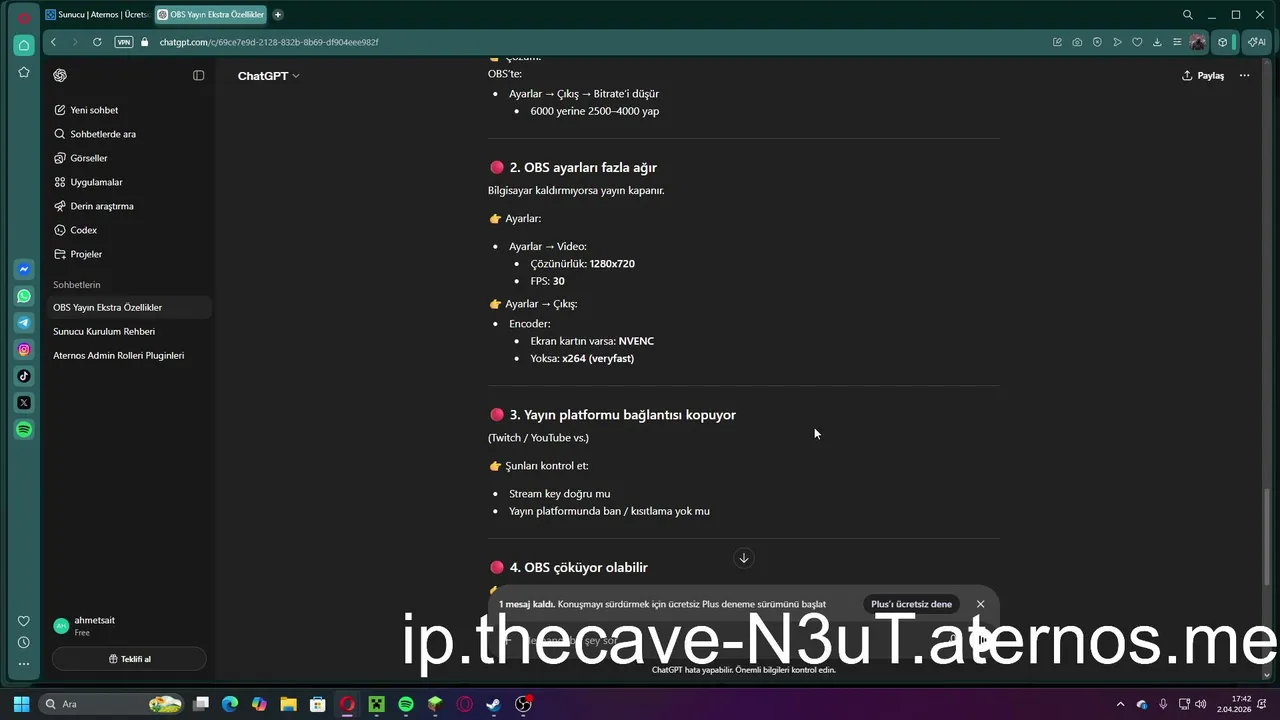Show hidden system tray icons
The height and width of the screenshot is (720, 1280).
(1120, 704)
